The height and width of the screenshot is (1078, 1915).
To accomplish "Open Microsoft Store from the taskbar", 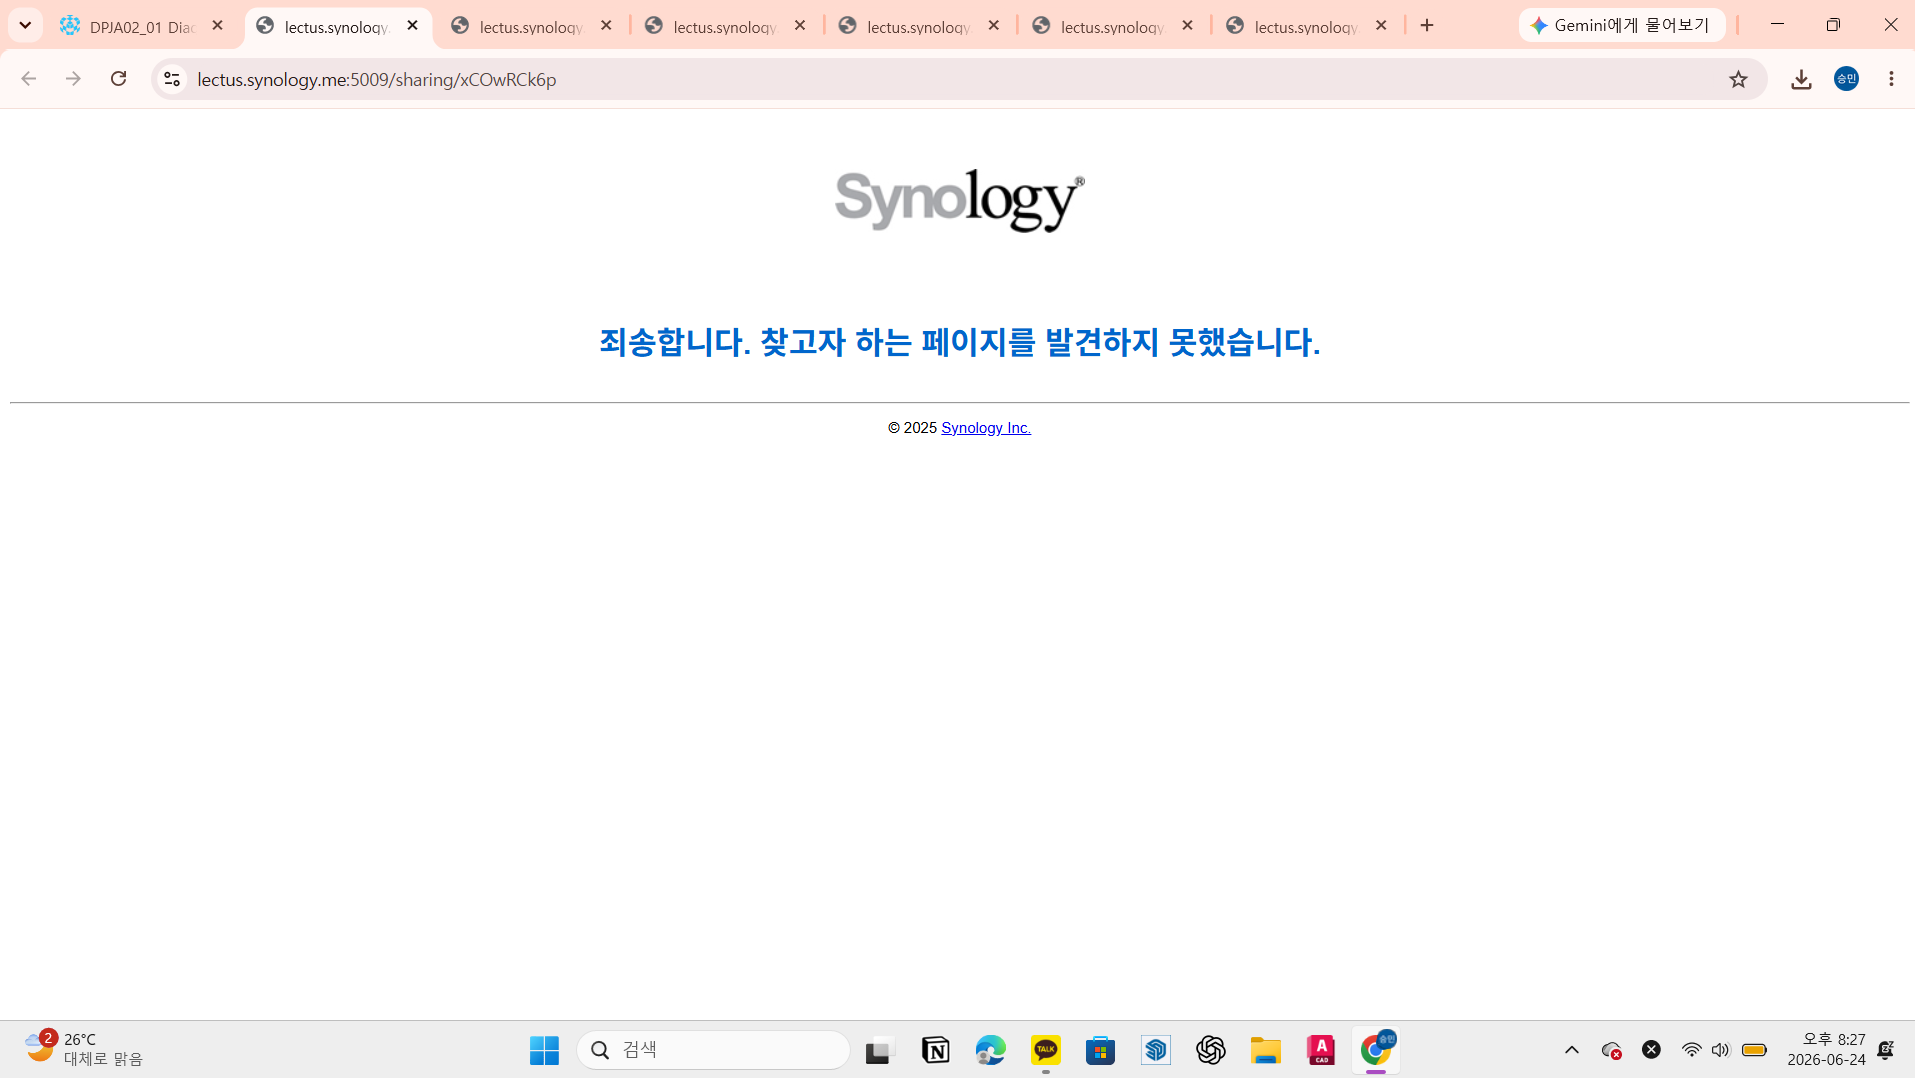I will point(1100,1050).
